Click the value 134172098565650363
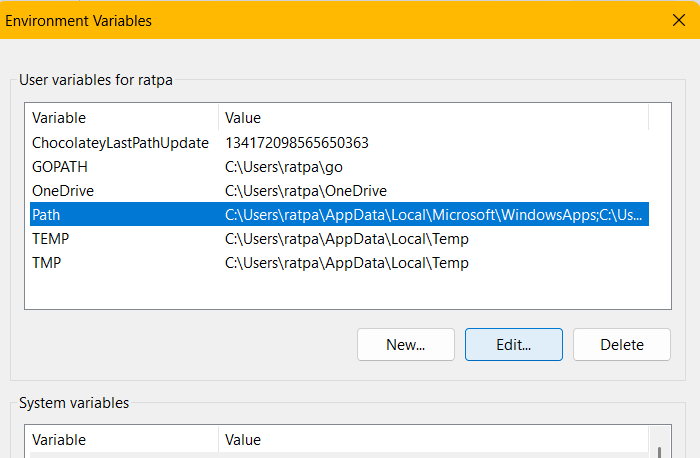The height and width of the screenshot is (458, 700). (x=297, y=143)
